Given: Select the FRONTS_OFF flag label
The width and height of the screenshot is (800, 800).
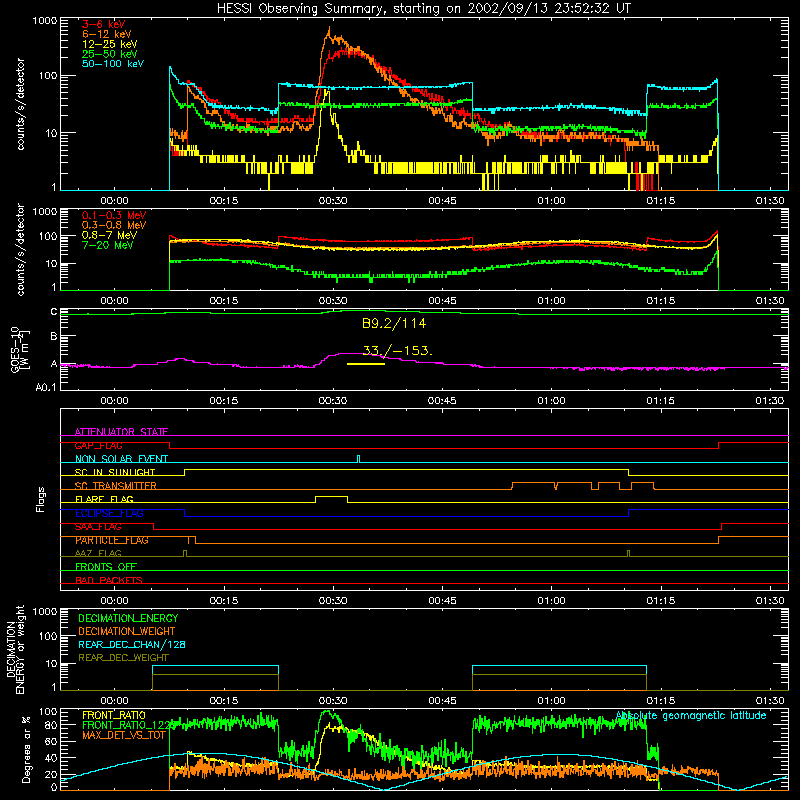Looking at the screenshot, I should (106, 567).
